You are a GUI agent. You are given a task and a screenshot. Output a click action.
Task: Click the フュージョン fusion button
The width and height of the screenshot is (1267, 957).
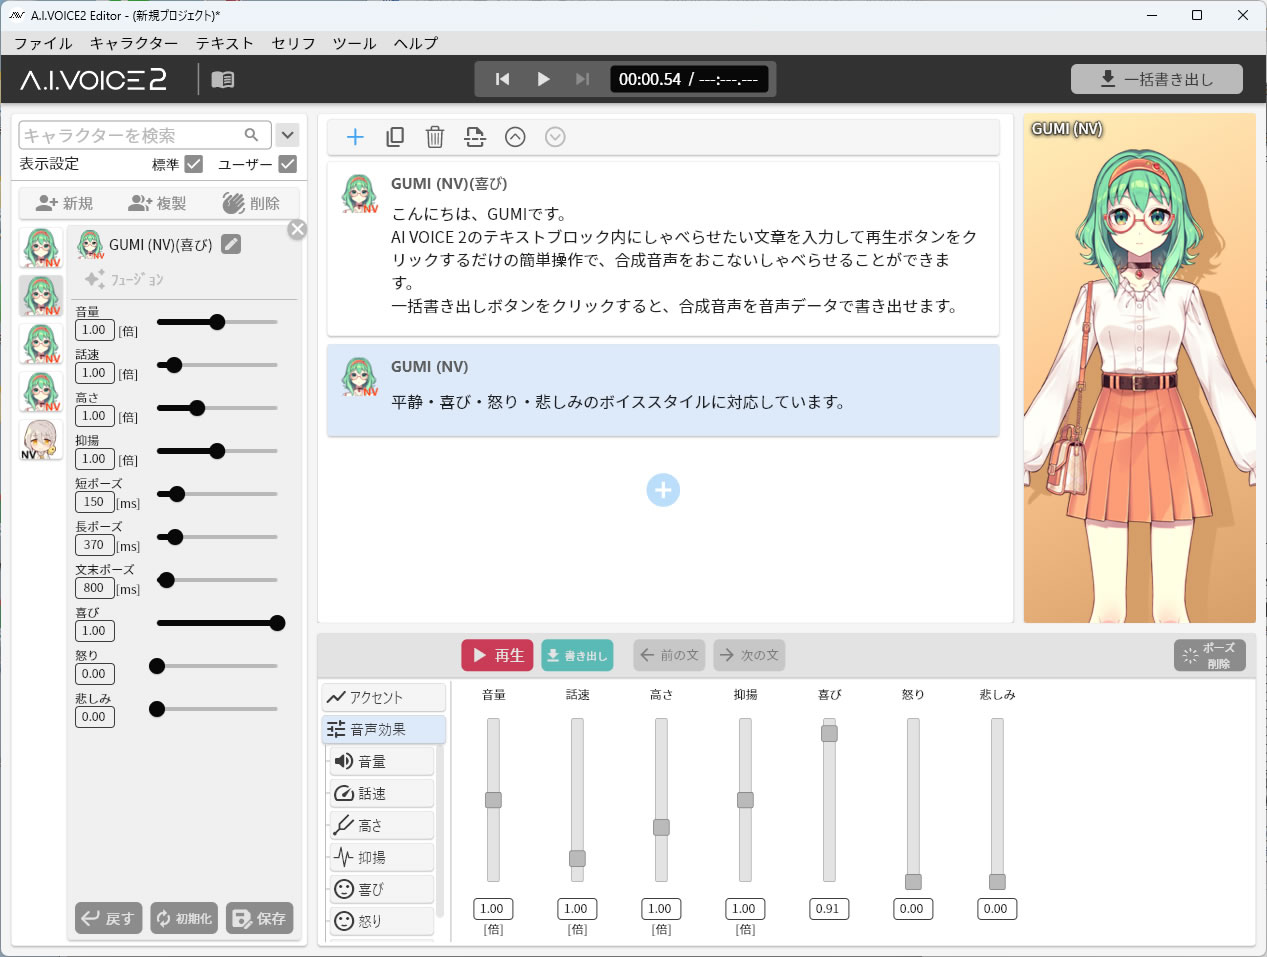tap(124, 279)
